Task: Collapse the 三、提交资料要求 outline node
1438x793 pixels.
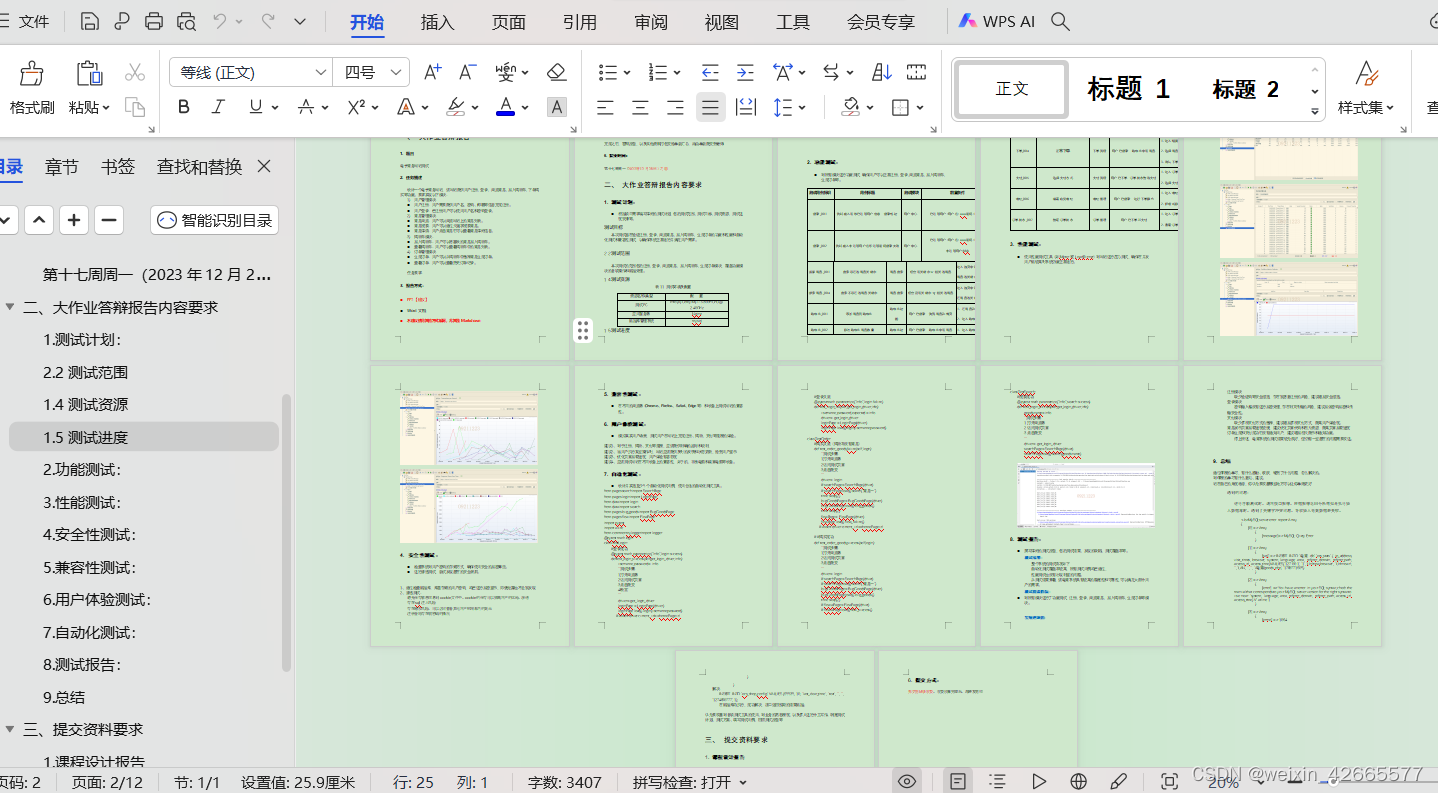Action: pos(10,729)
